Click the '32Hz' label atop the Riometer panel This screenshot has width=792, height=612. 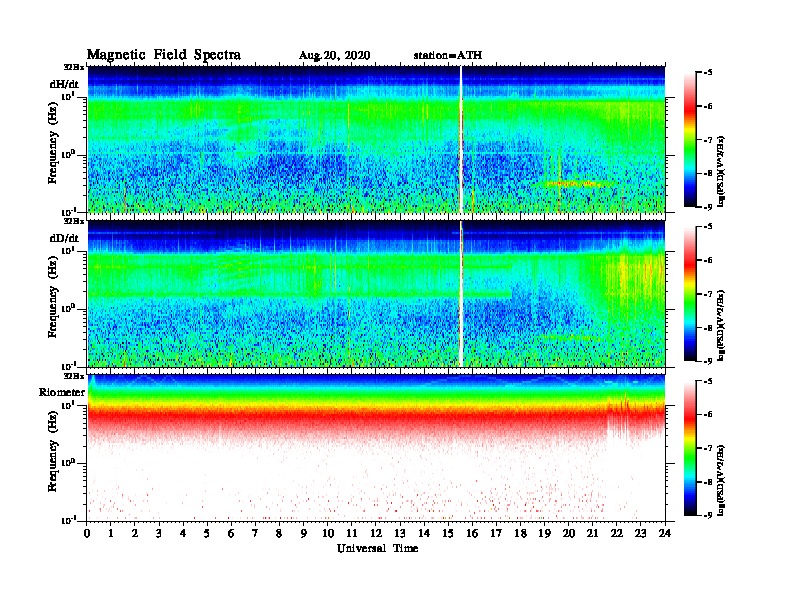(x=74, y=376)
